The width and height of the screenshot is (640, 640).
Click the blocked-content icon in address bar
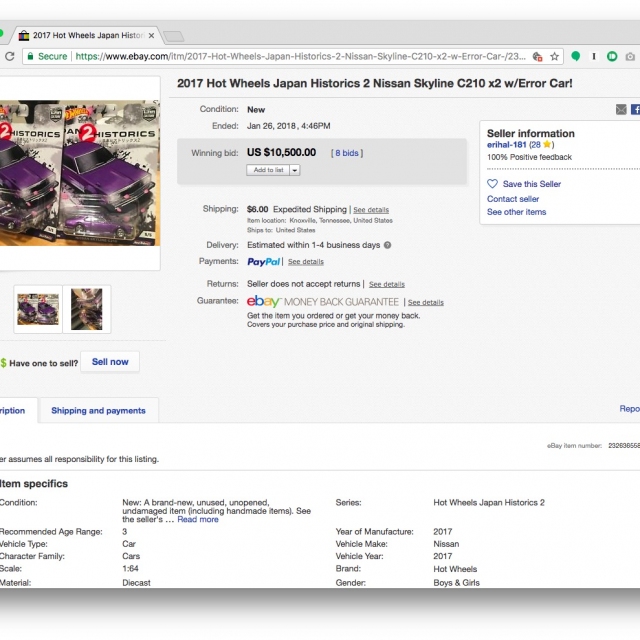[538, 57]
